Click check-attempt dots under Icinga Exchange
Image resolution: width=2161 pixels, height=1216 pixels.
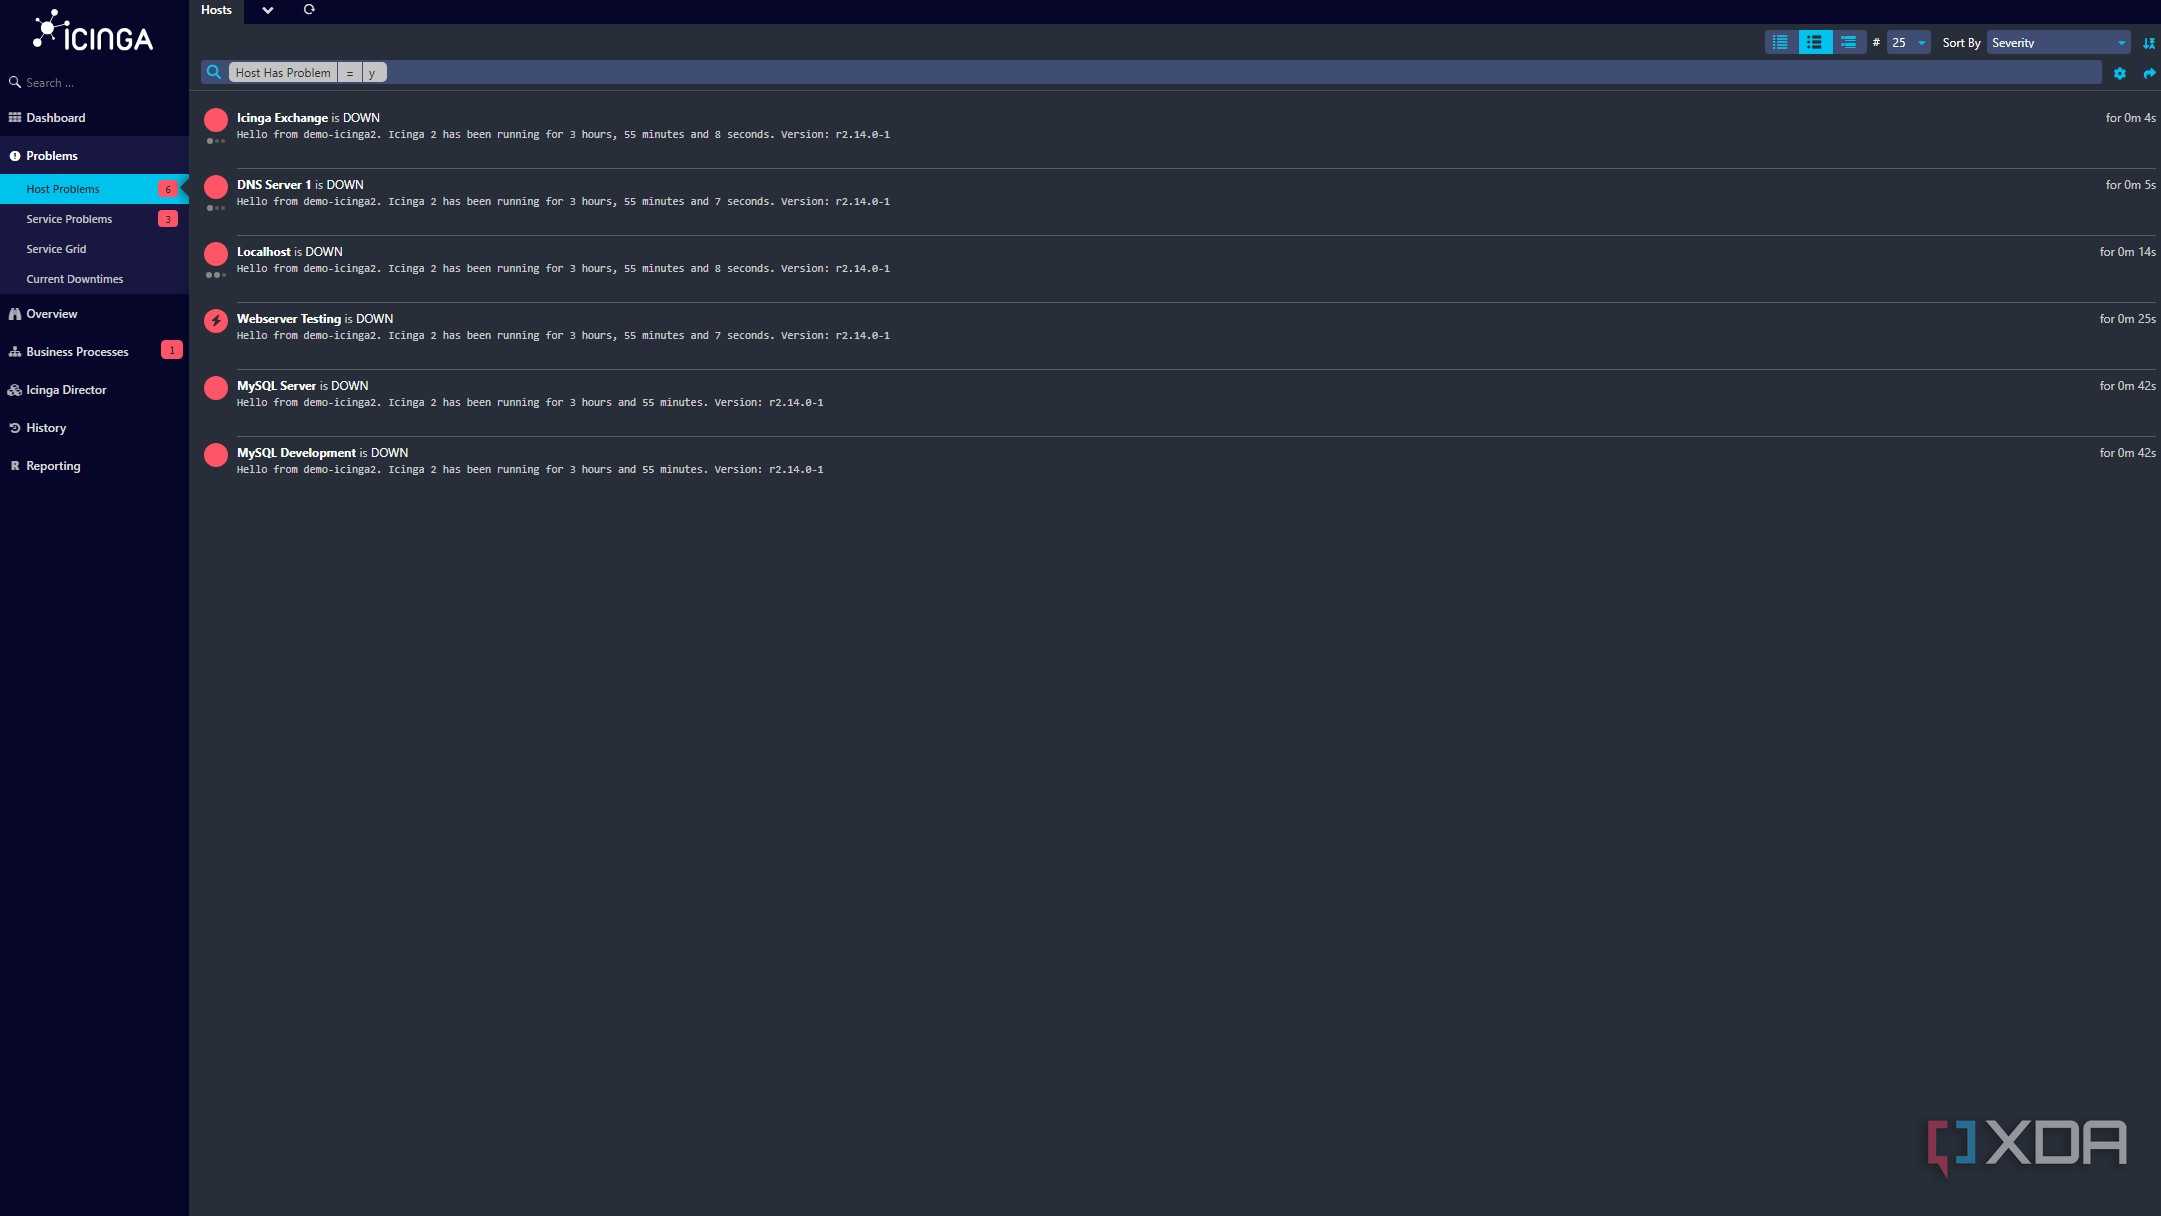point(216,141)
